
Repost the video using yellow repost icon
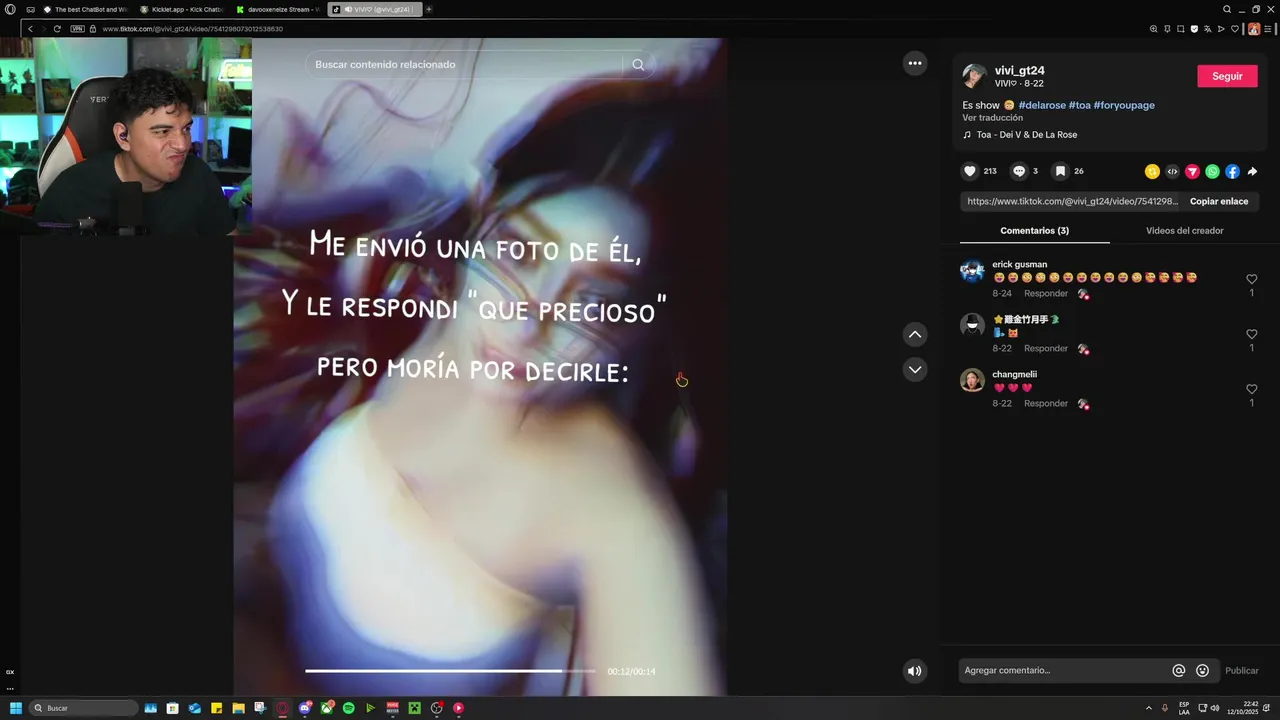pos(1152,172)
